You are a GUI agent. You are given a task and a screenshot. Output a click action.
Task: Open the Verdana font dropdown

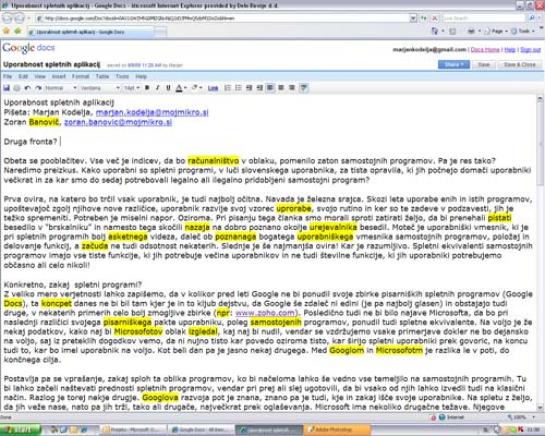(100, 88)
